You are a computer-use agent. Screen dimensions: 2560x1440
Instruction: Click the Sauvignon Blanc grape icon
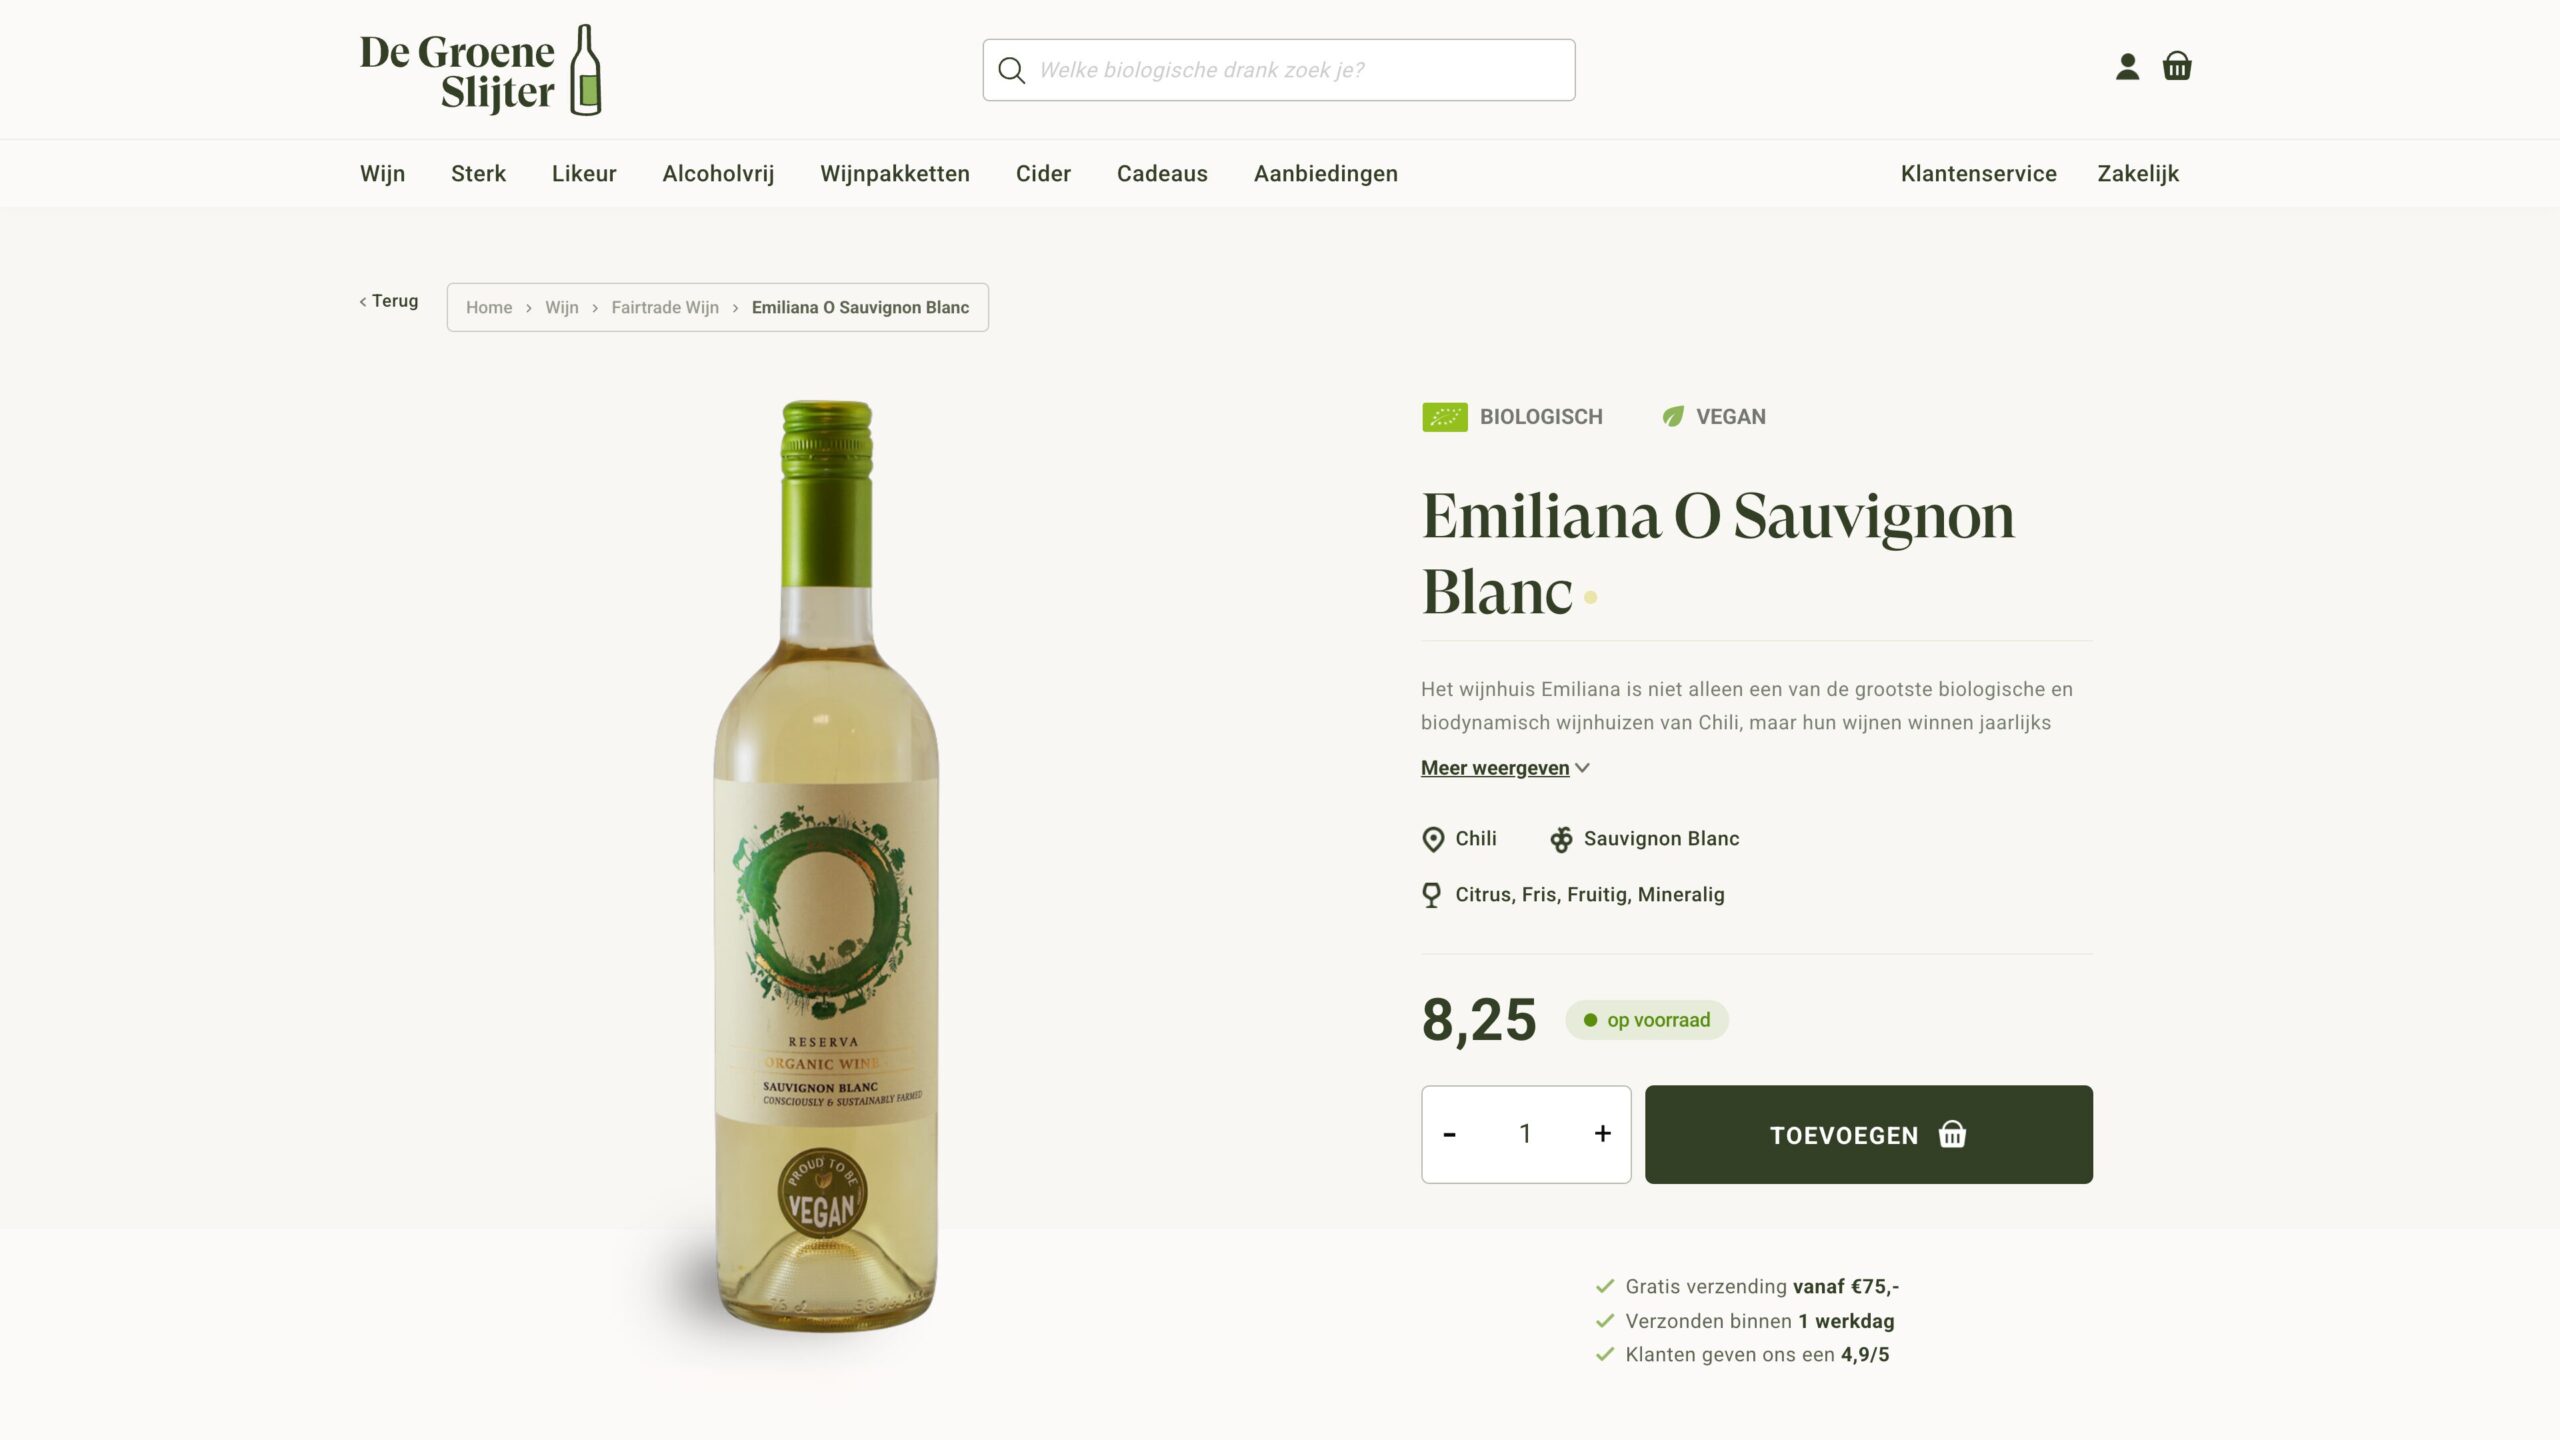pos(1560,839)
